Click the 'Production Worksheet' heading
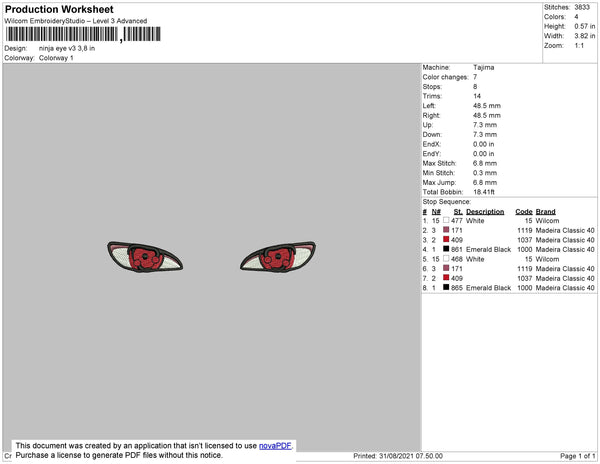The width and height of the screenshot is (600, 464). [59, 10]
